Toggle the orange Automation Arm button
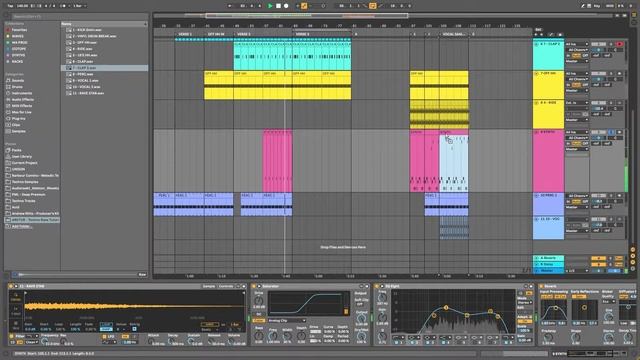640x360 pixels. (304, 6)
